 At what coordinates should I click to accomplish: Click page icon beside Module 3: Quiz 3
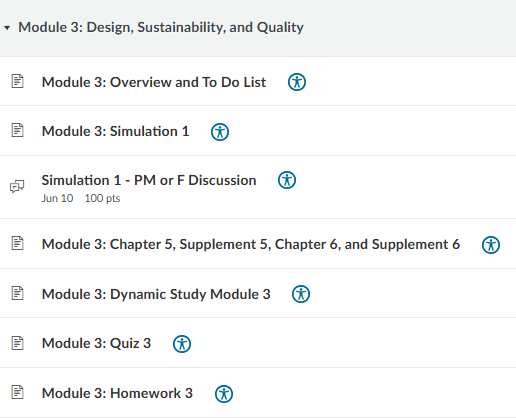coord(17,343)
